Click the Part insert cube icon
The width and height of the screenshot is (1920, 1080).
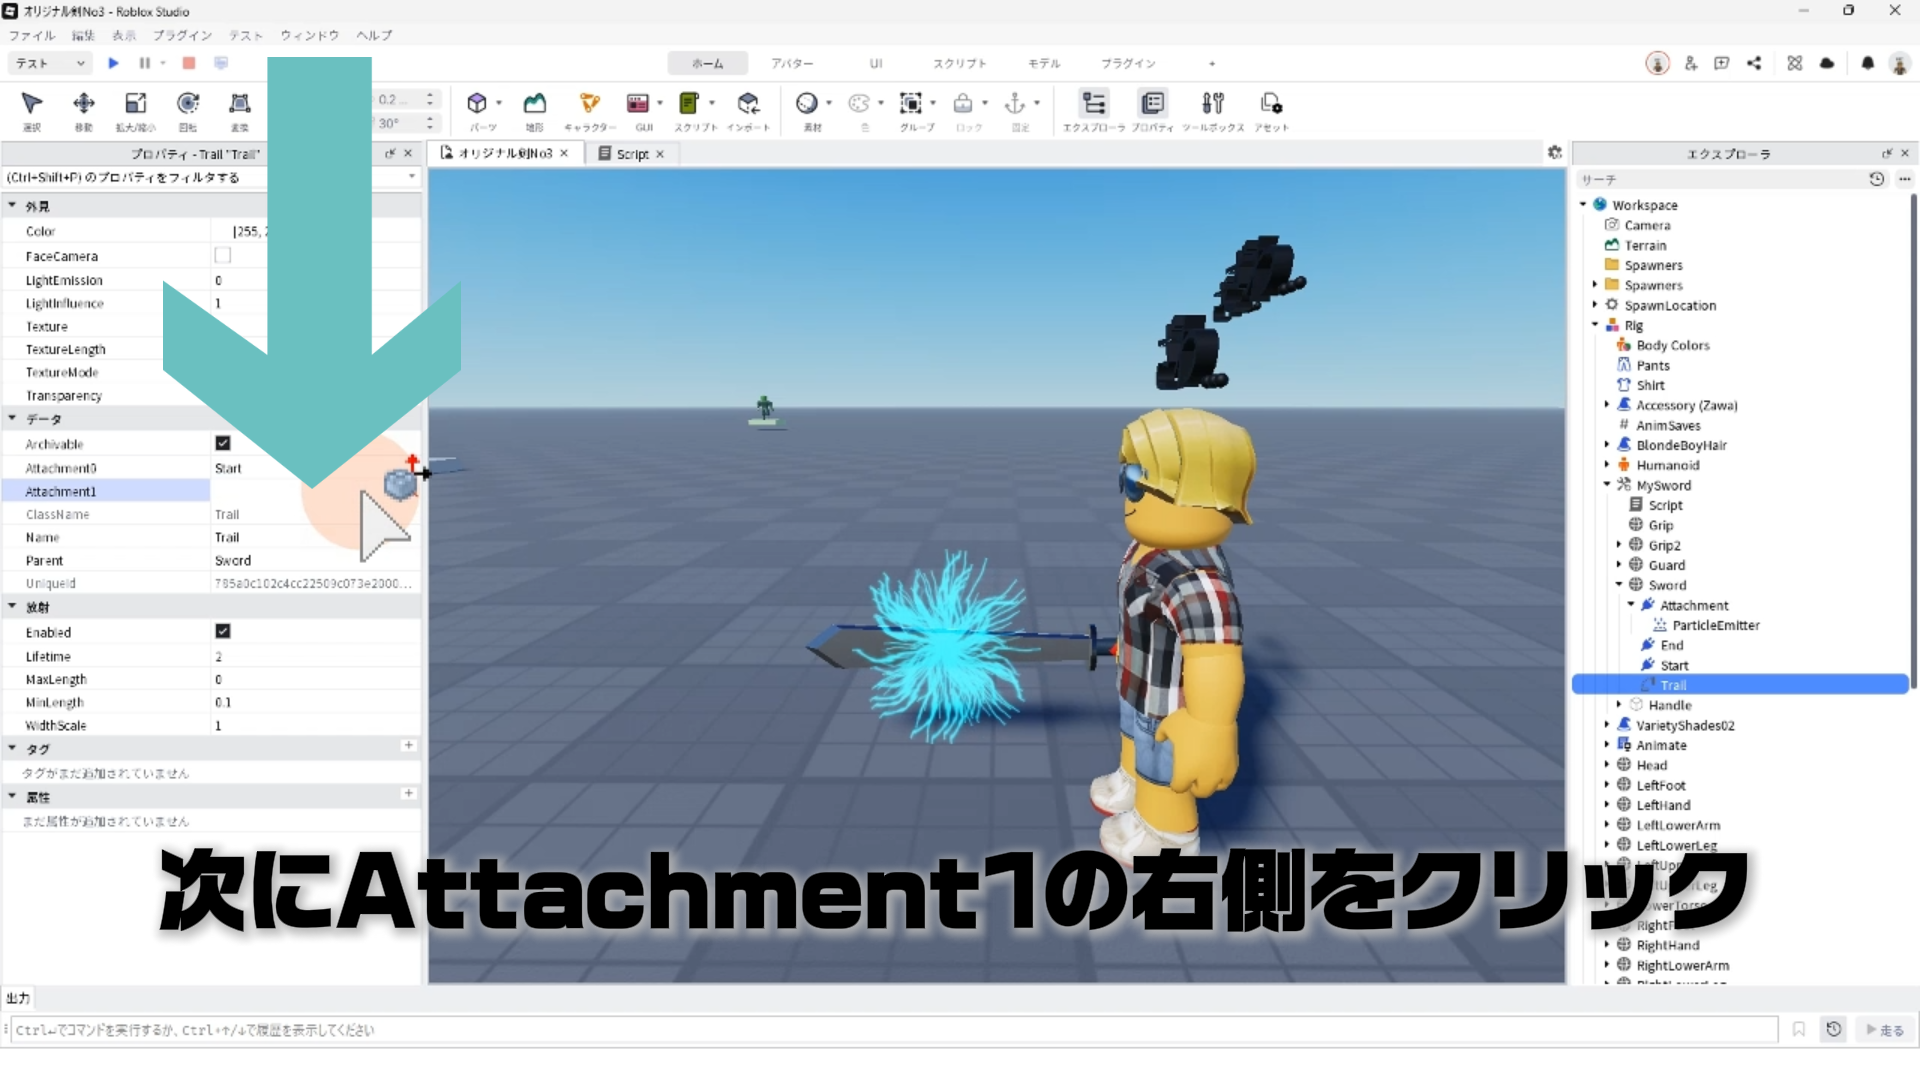477,104
